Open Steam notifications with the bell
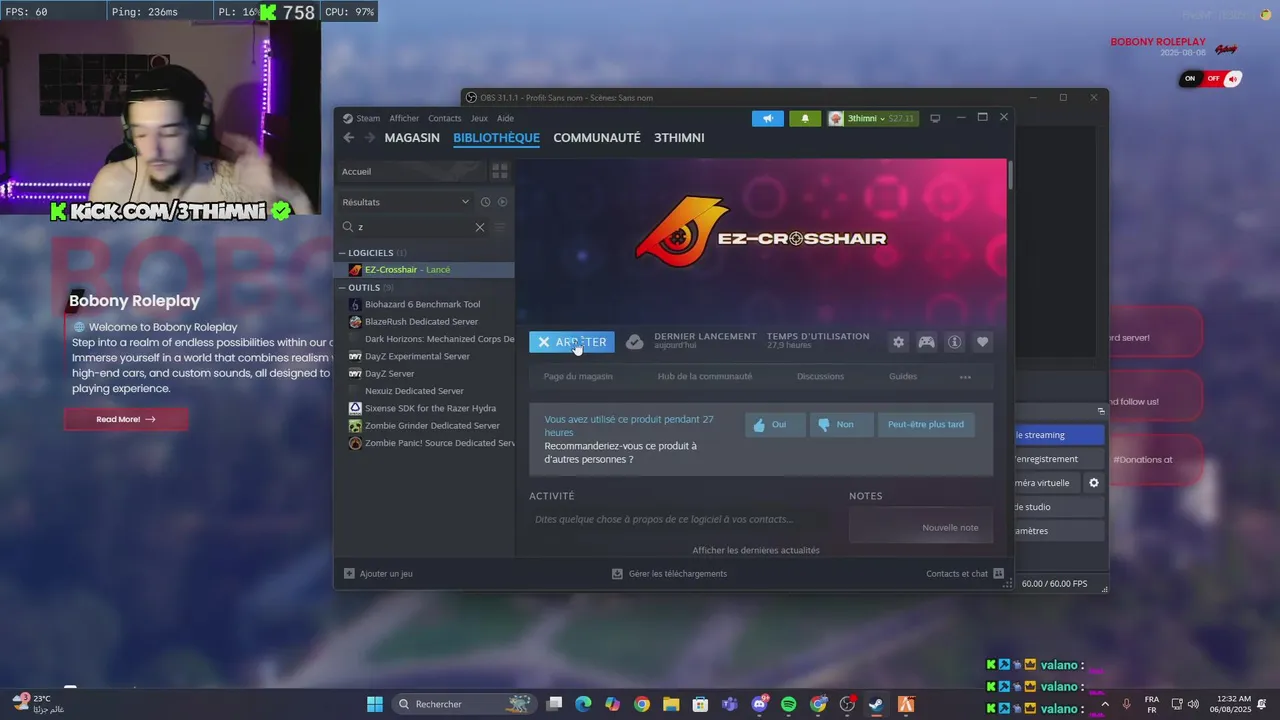This screenshot has width=1280, height=720. pyautogui.click(x=805, y=118)
